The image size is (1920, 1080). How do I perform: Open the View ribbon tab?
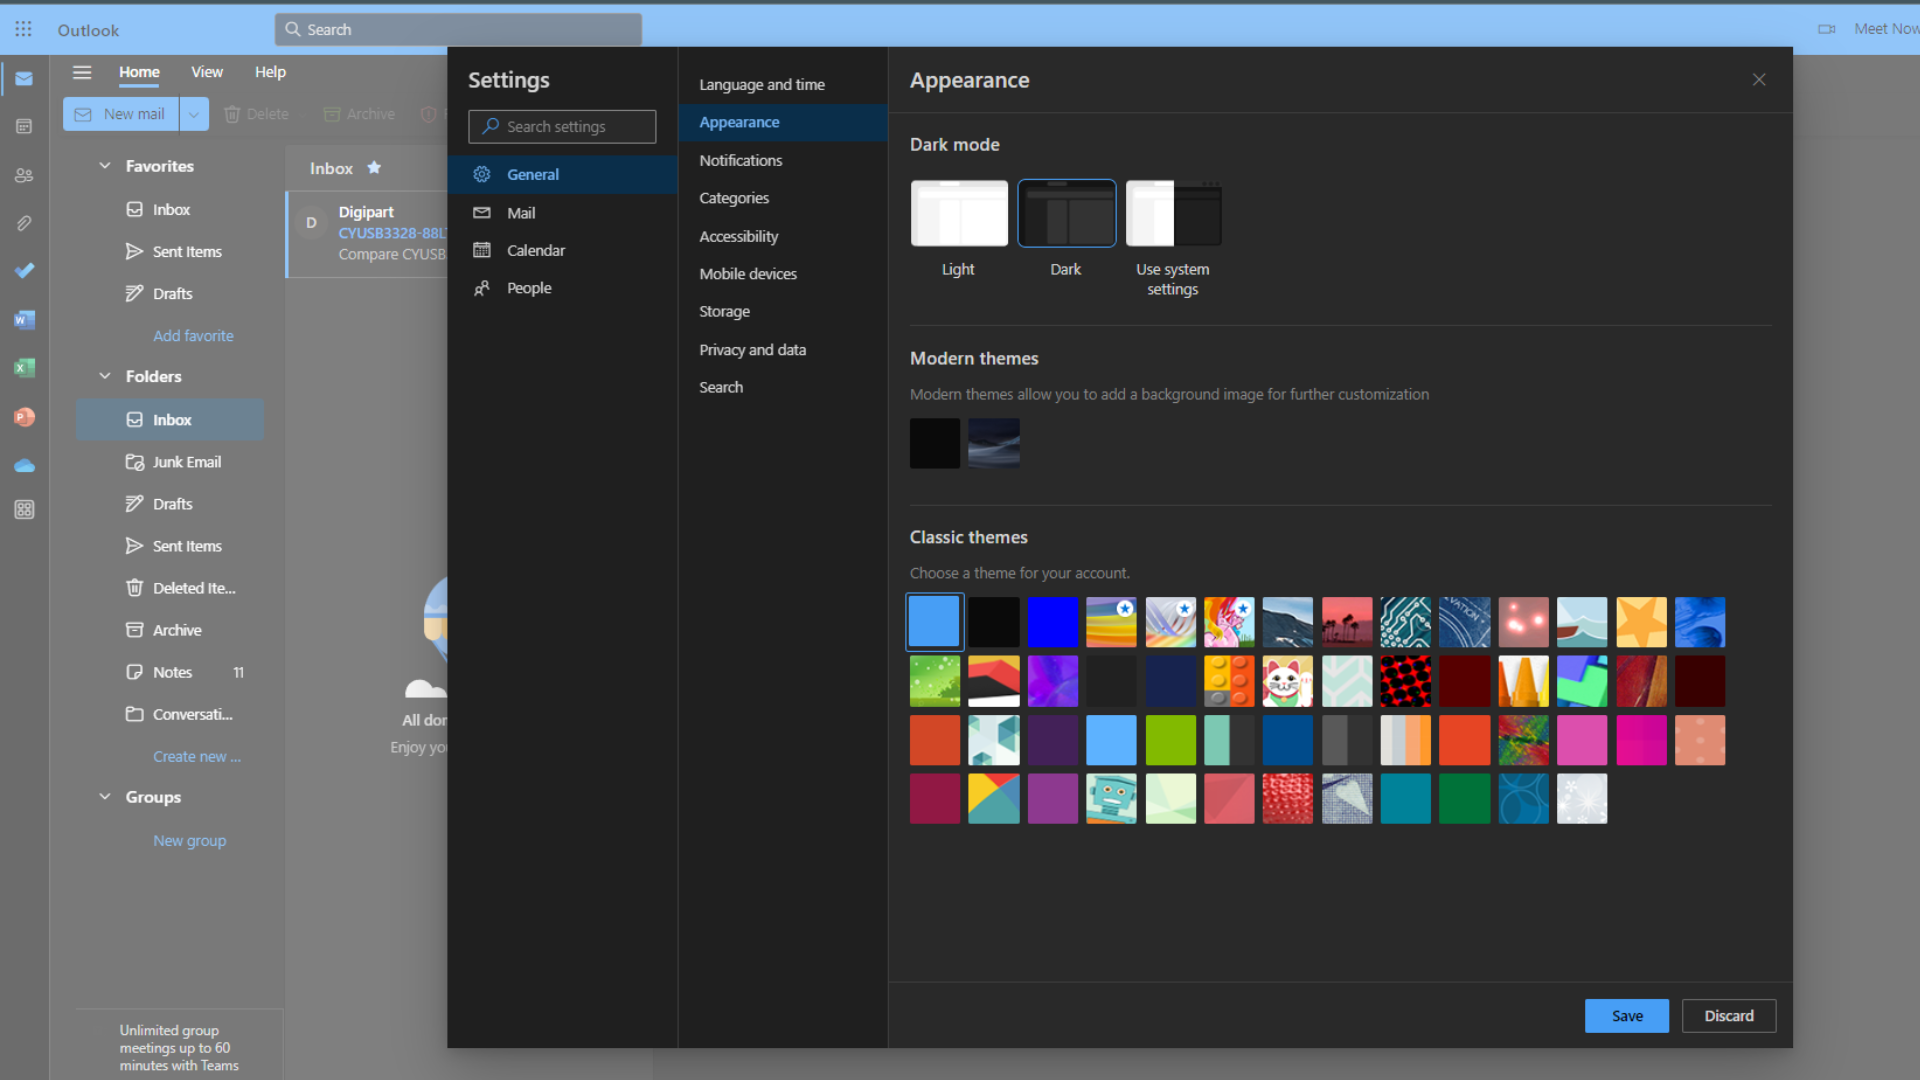point(207,72)
